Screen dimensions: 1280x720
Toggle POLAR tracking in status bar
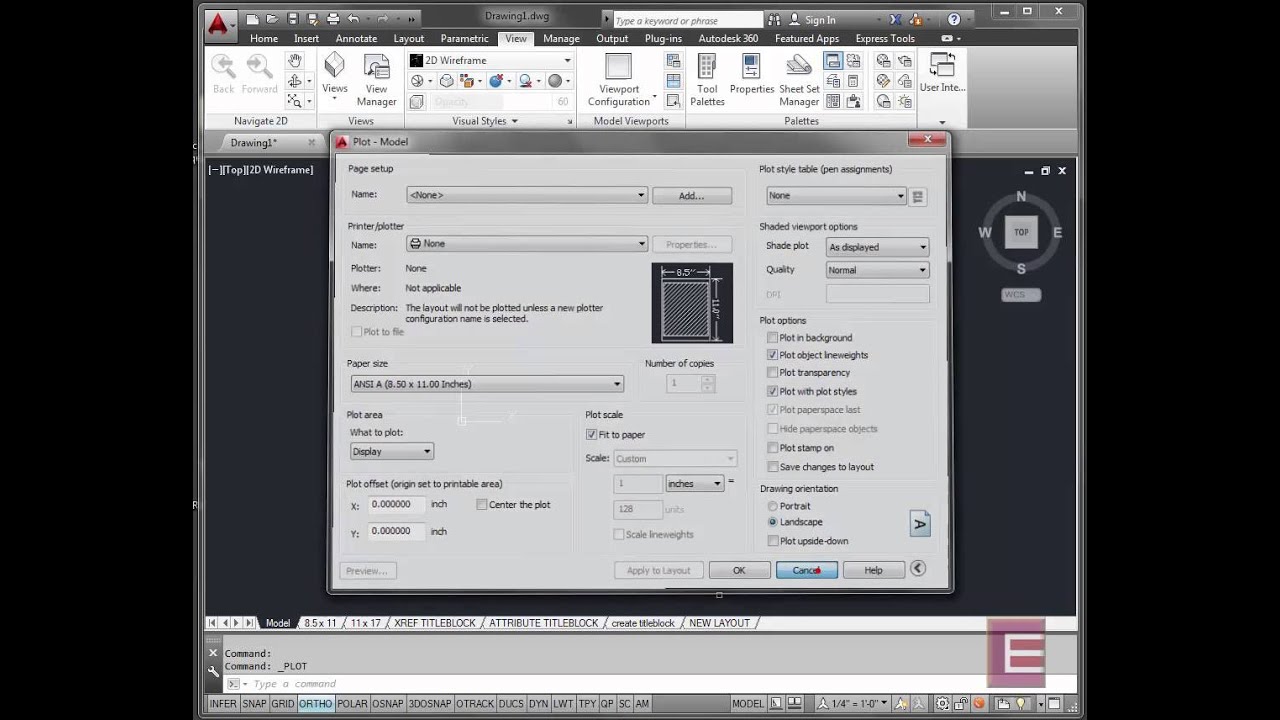(352, 704)
